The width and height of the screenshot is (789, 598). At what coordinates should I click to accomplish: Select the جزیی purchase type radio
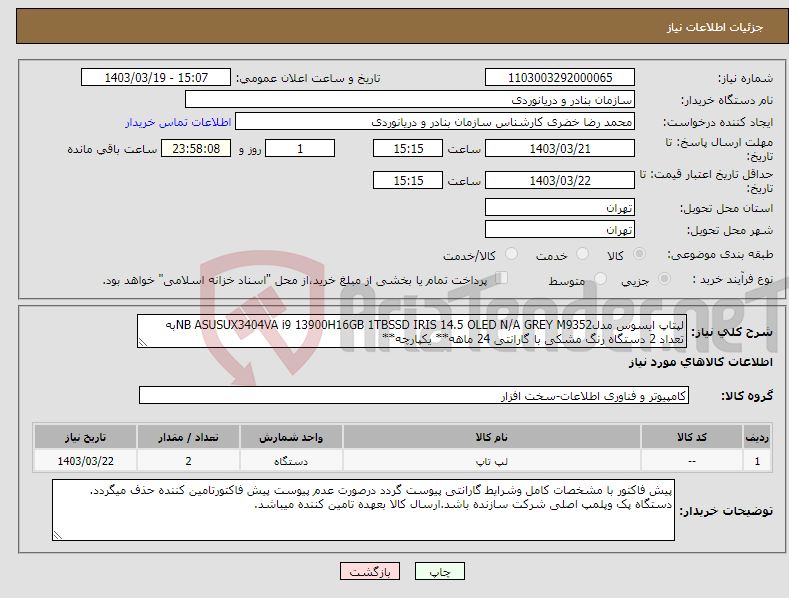click(x=664, y=278)
